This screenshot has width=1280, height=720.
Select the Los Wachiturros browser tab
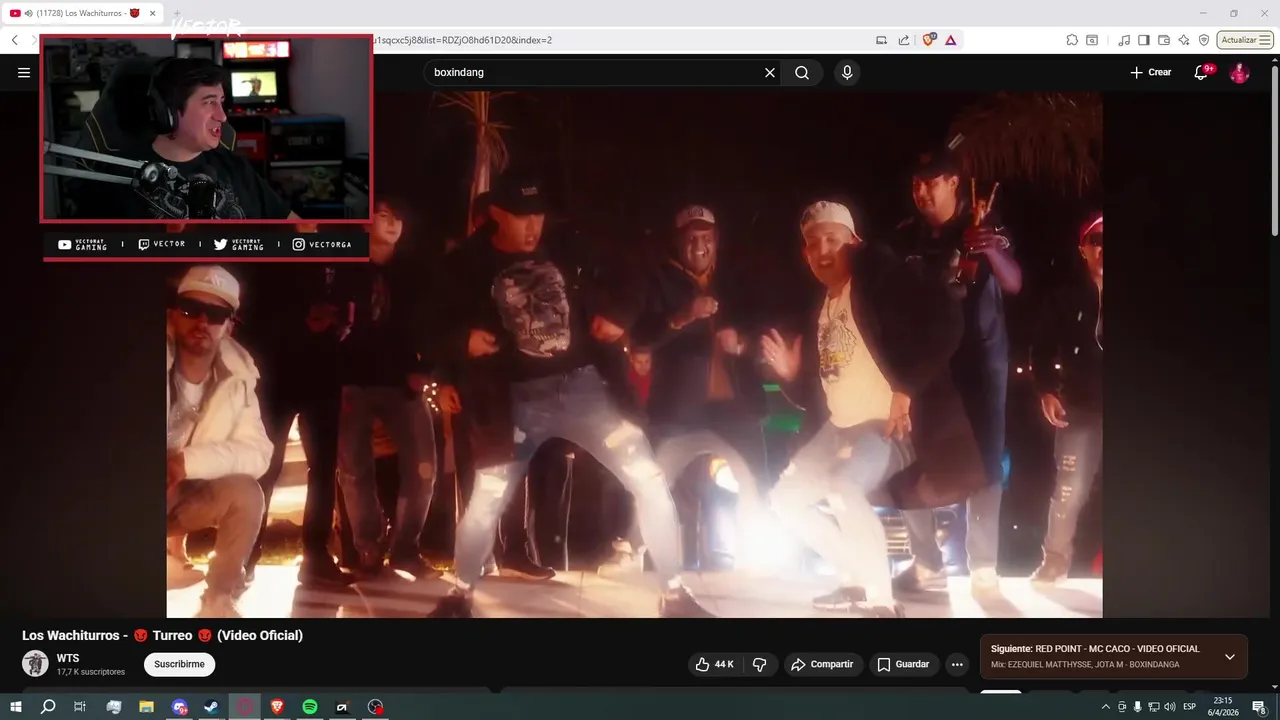(x=84, y=13)
